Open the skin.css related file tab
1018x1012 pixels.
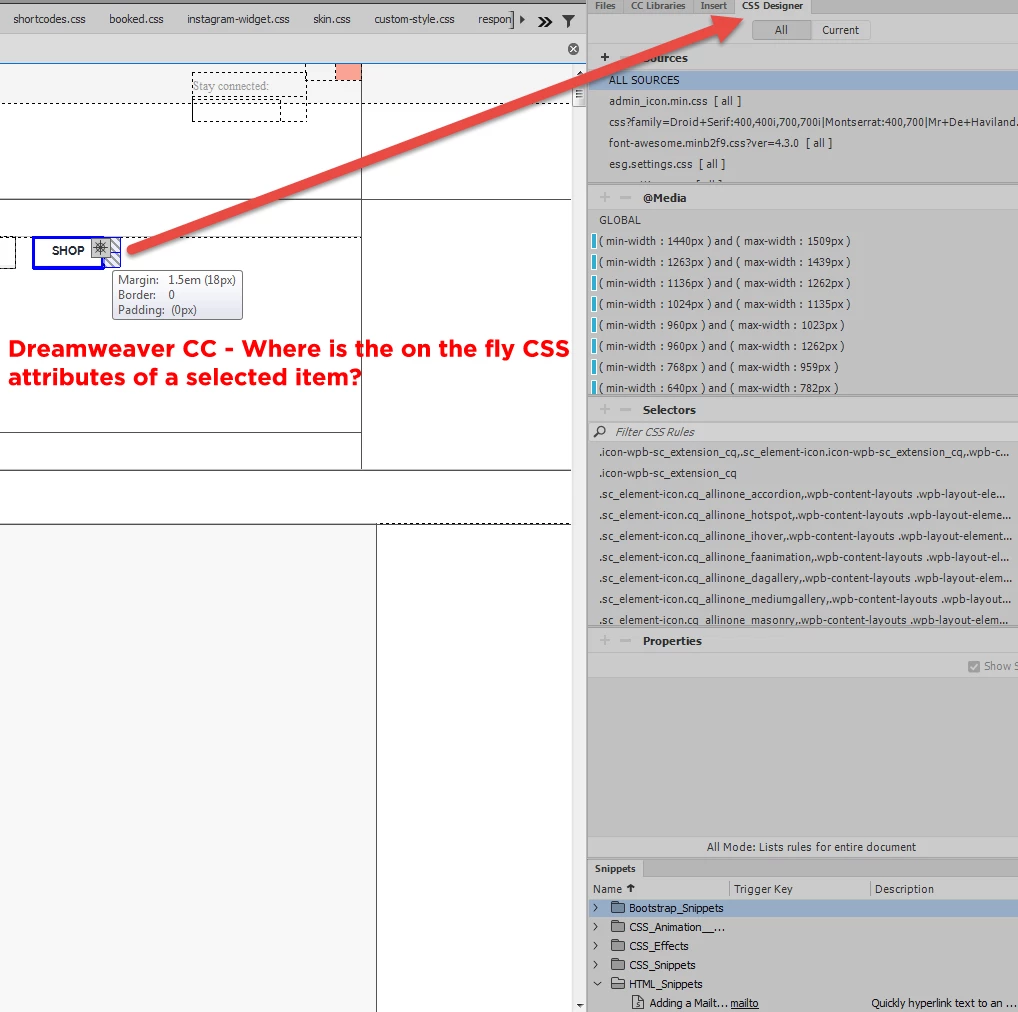pos(332,19)
